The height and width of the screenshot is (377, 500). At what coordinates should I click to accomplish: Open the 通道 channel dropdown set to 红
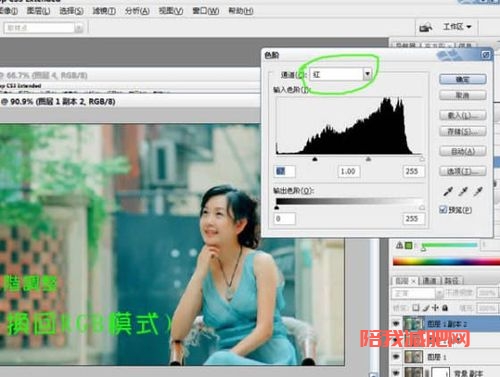point(341,74)
